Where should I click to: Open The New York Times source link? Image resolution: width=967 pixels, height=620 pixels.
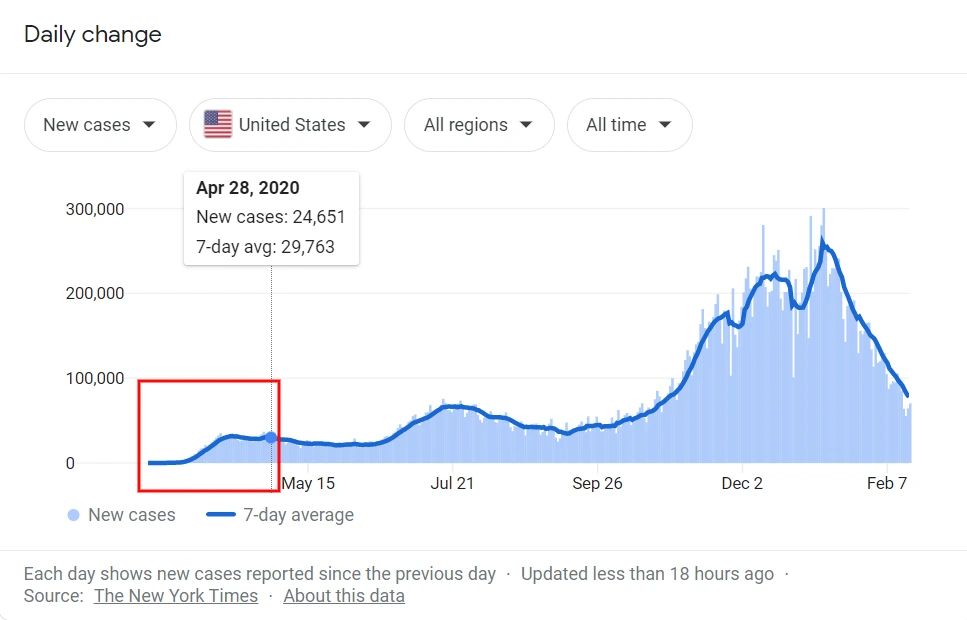176,595
